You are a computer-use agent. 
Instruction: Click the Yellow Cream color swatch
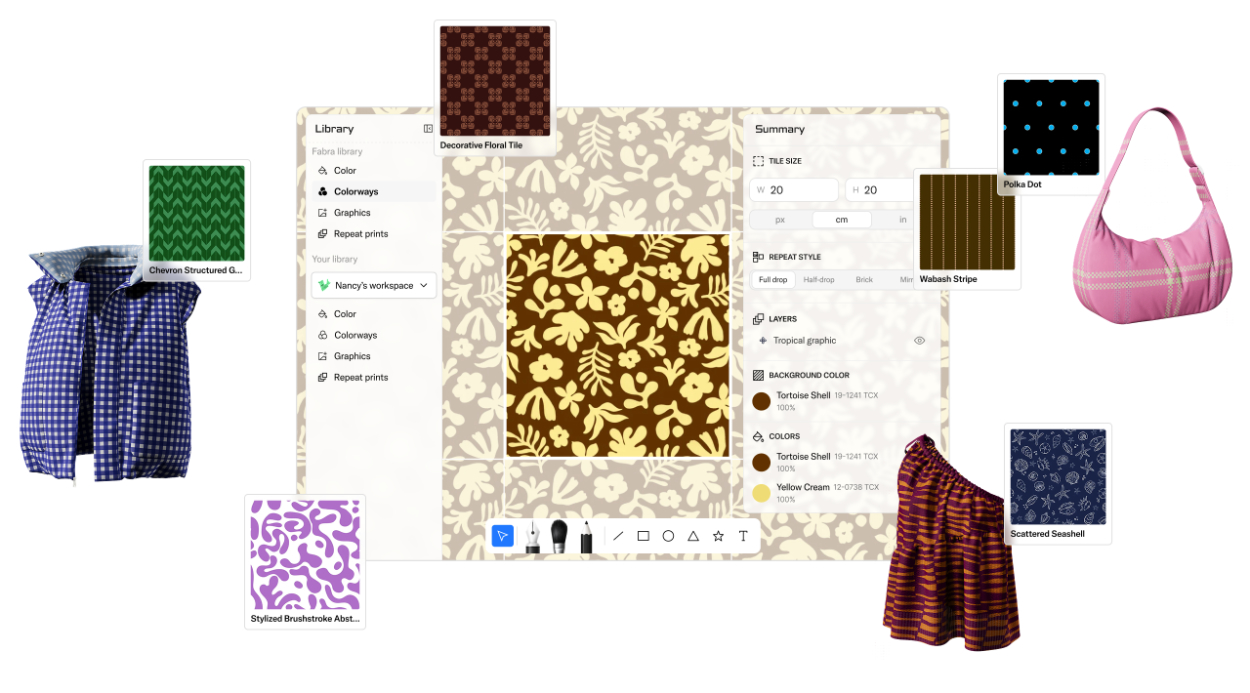[x=761, y=493]
